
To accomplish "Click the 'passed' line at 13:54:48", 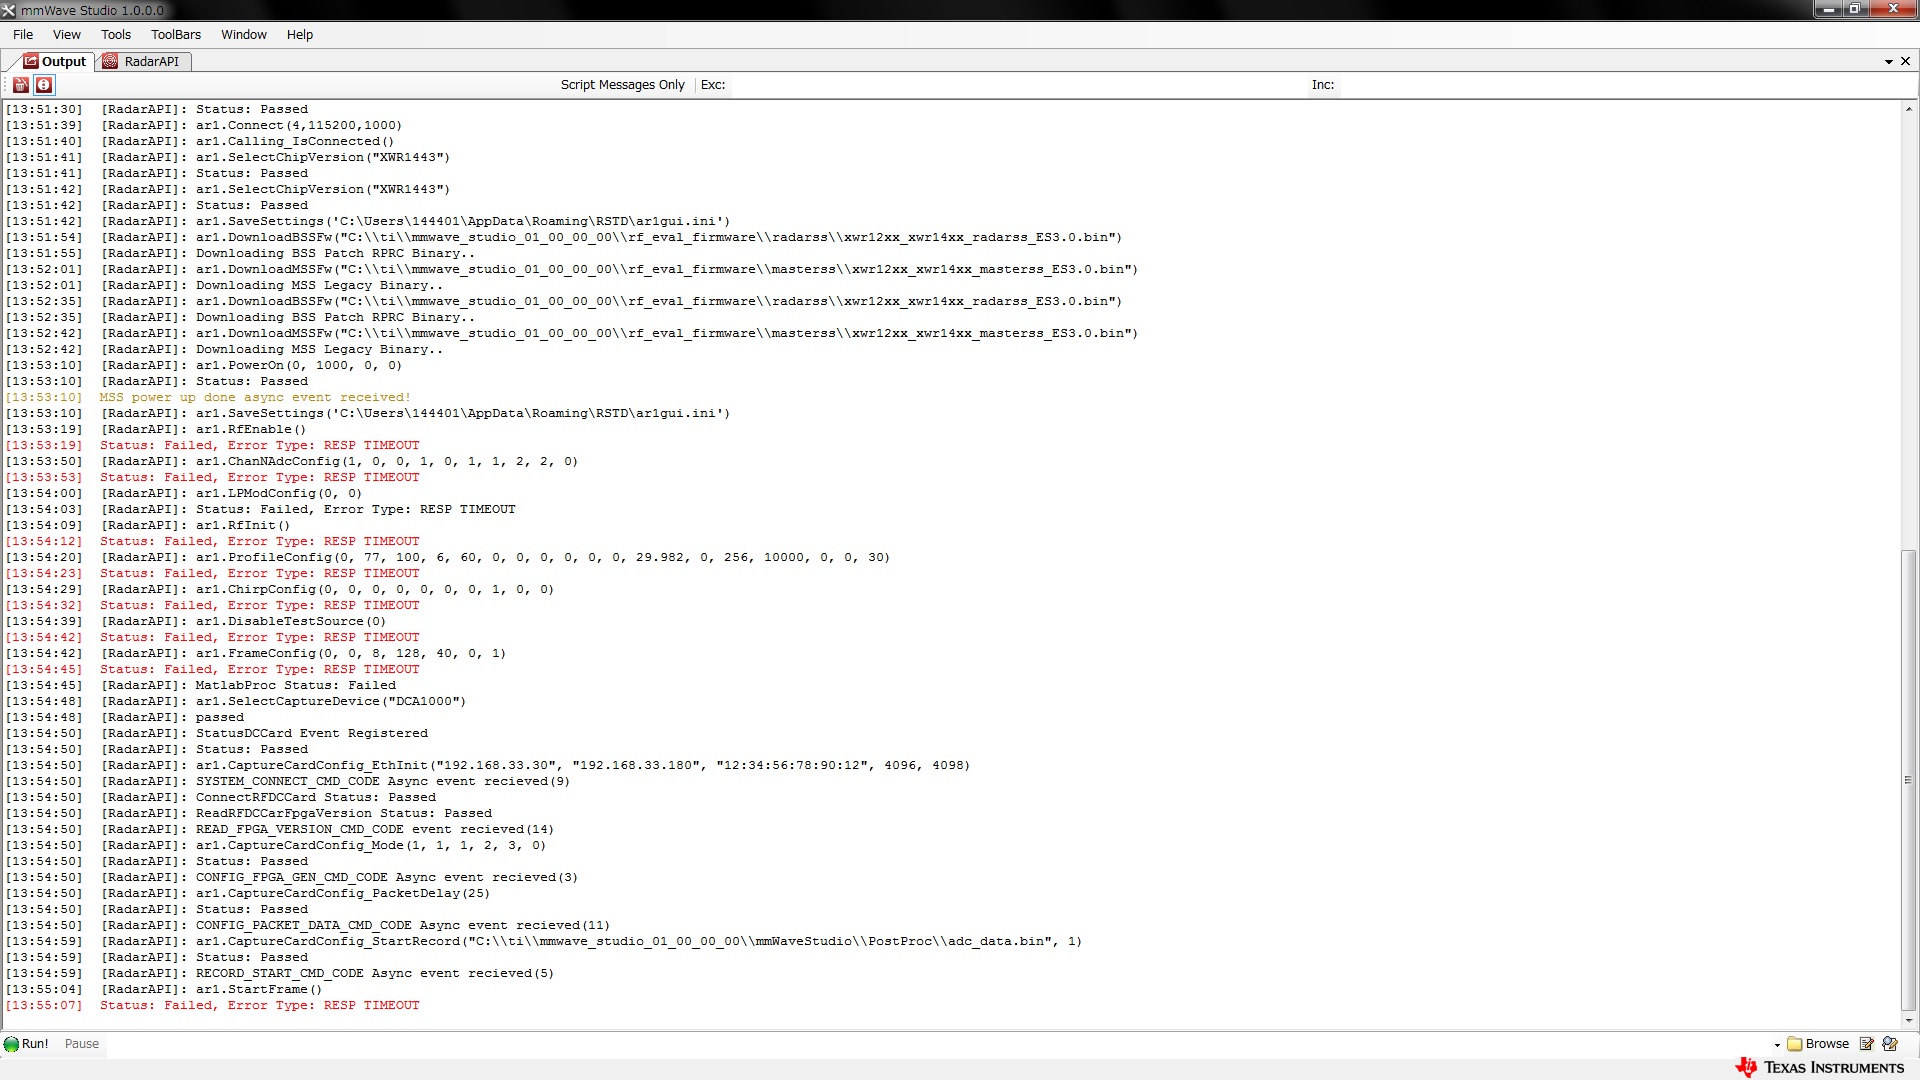I will (x=124, y=717).
